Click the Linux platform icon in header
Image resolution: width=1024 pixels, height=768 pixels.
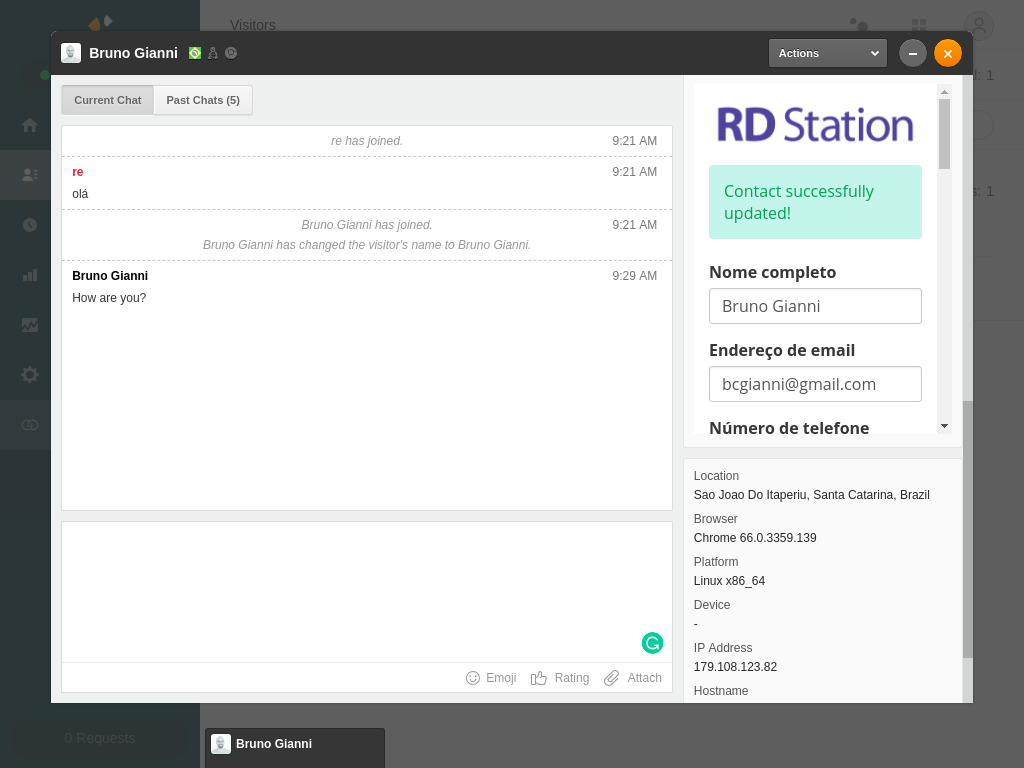coord(213,53)
